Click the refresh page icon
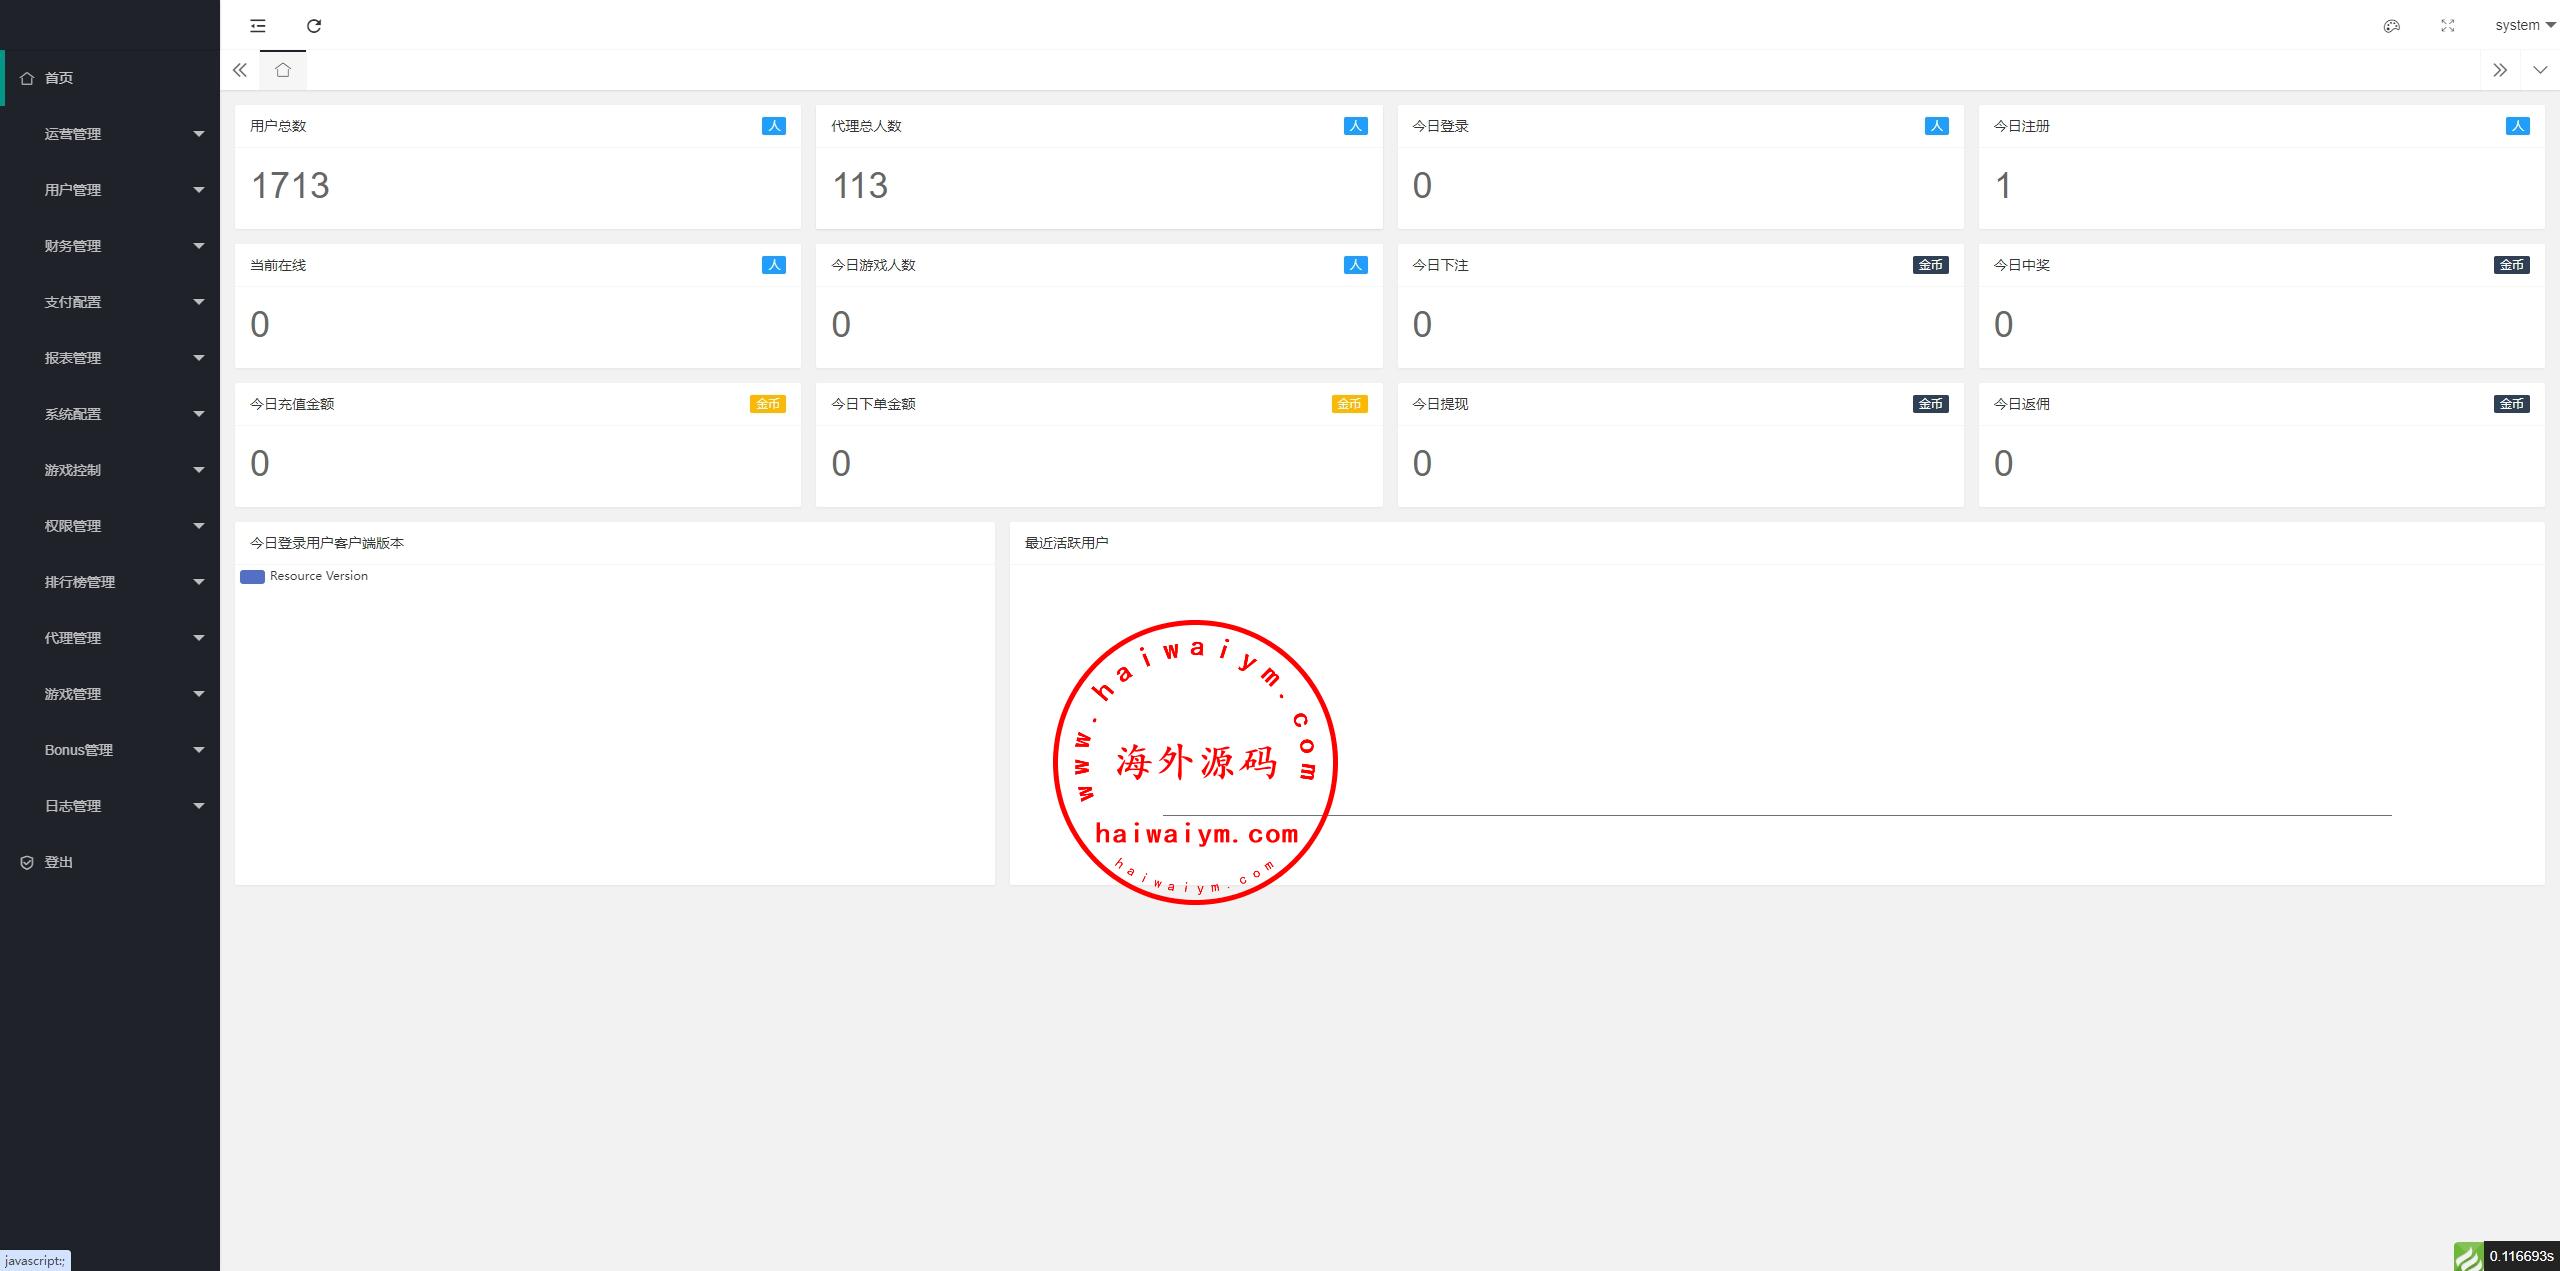2560x1271 pixels. (314, 26)
